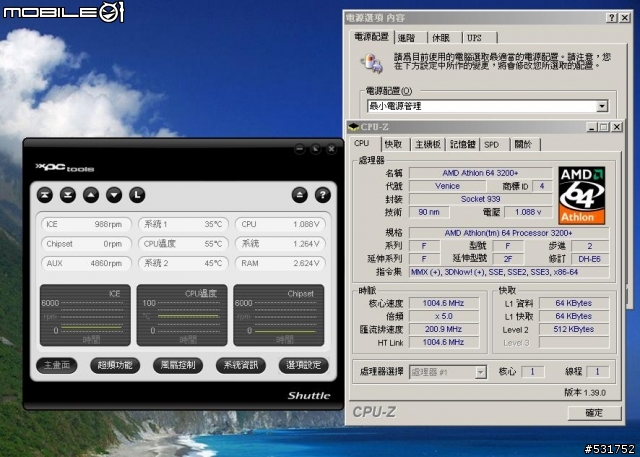Click the 系統 1 35°C temperature reading
Image resolution: width=640 pixels, height=457 pixels.
tap(183, 224)
